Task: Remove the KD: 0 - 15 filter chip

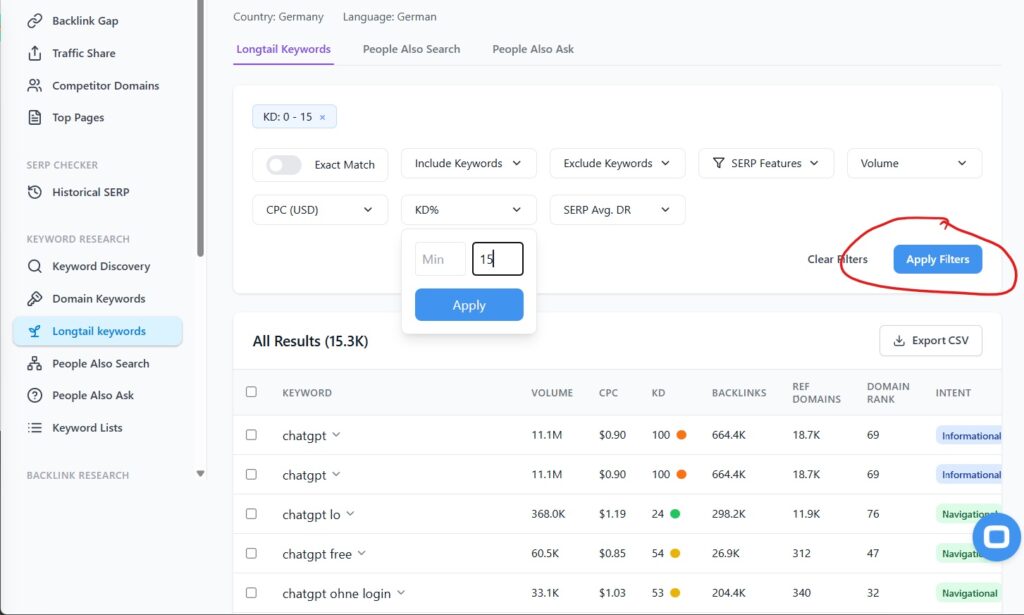Action: [x=322, y=117]
